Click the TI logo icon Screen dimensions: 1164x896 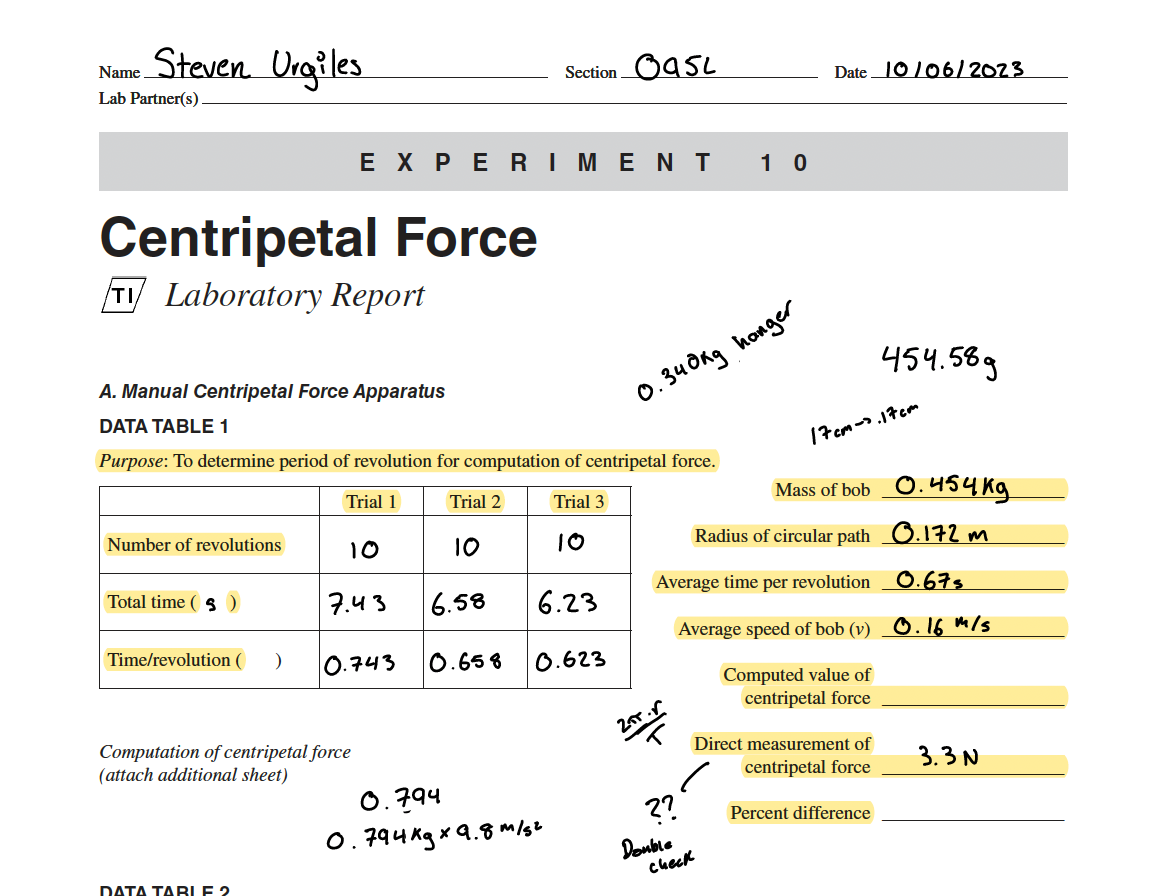point(122,295)
